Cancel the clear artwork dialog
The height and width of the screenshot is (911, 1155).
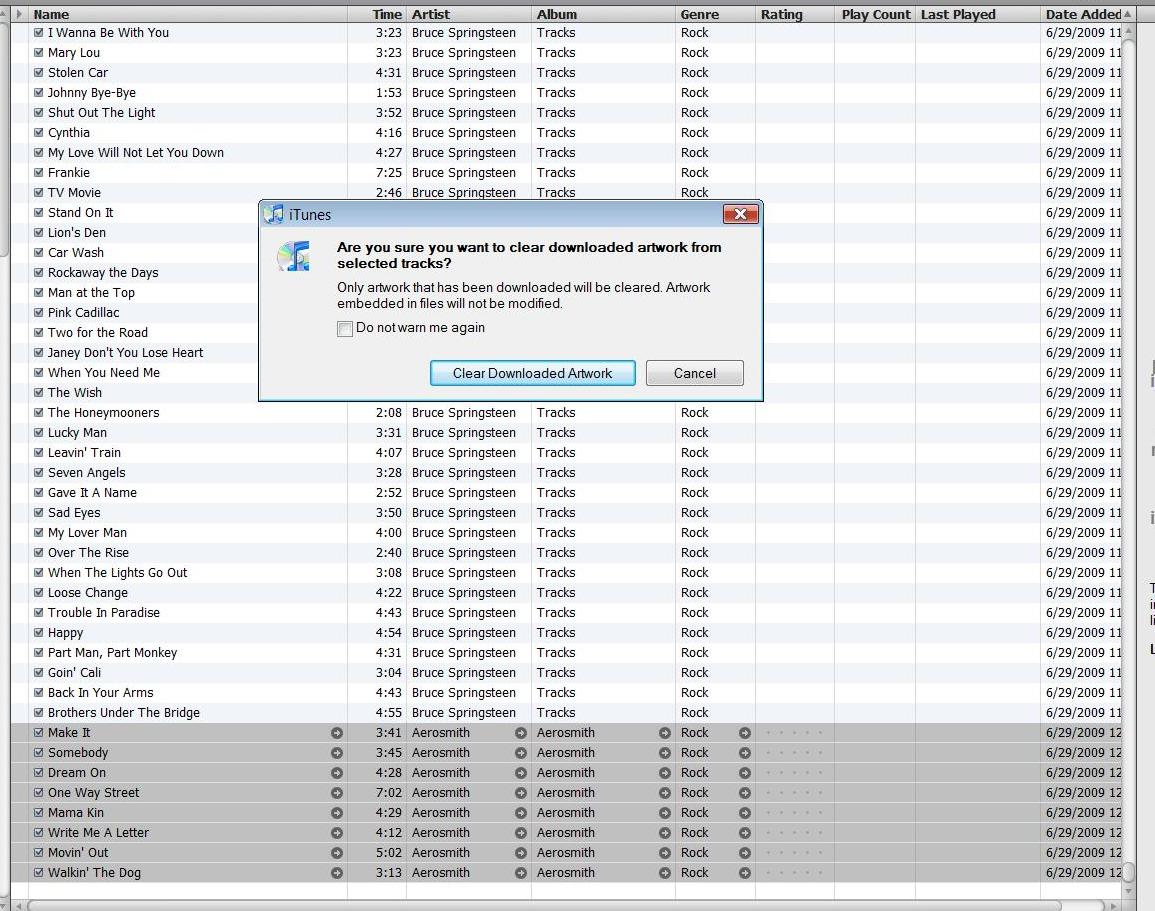[x=695, y=373]
